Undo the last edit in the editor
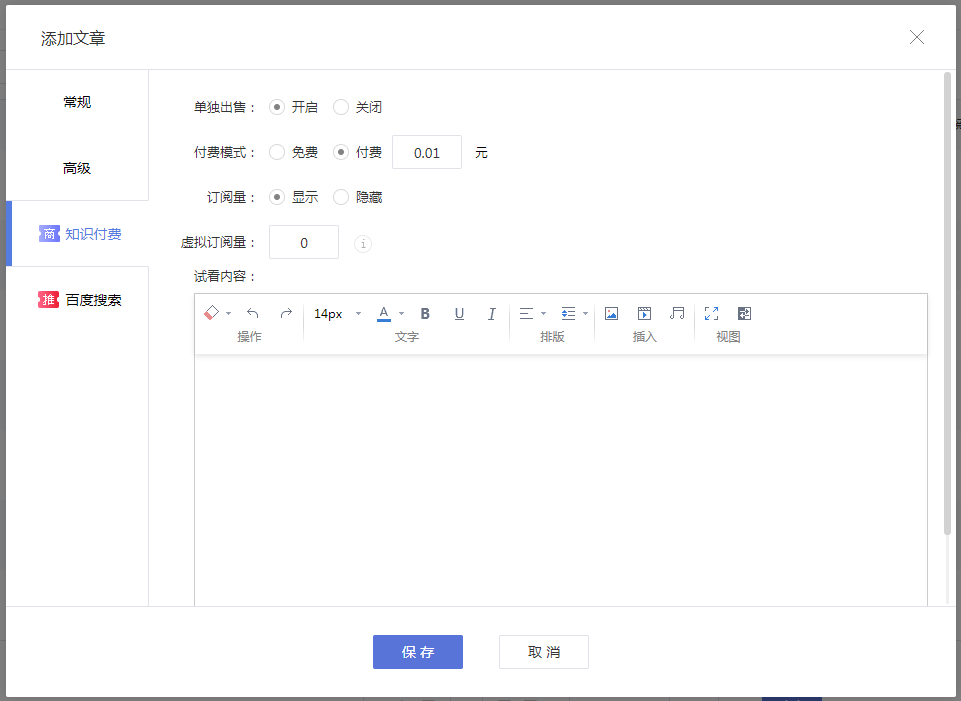 253,313
